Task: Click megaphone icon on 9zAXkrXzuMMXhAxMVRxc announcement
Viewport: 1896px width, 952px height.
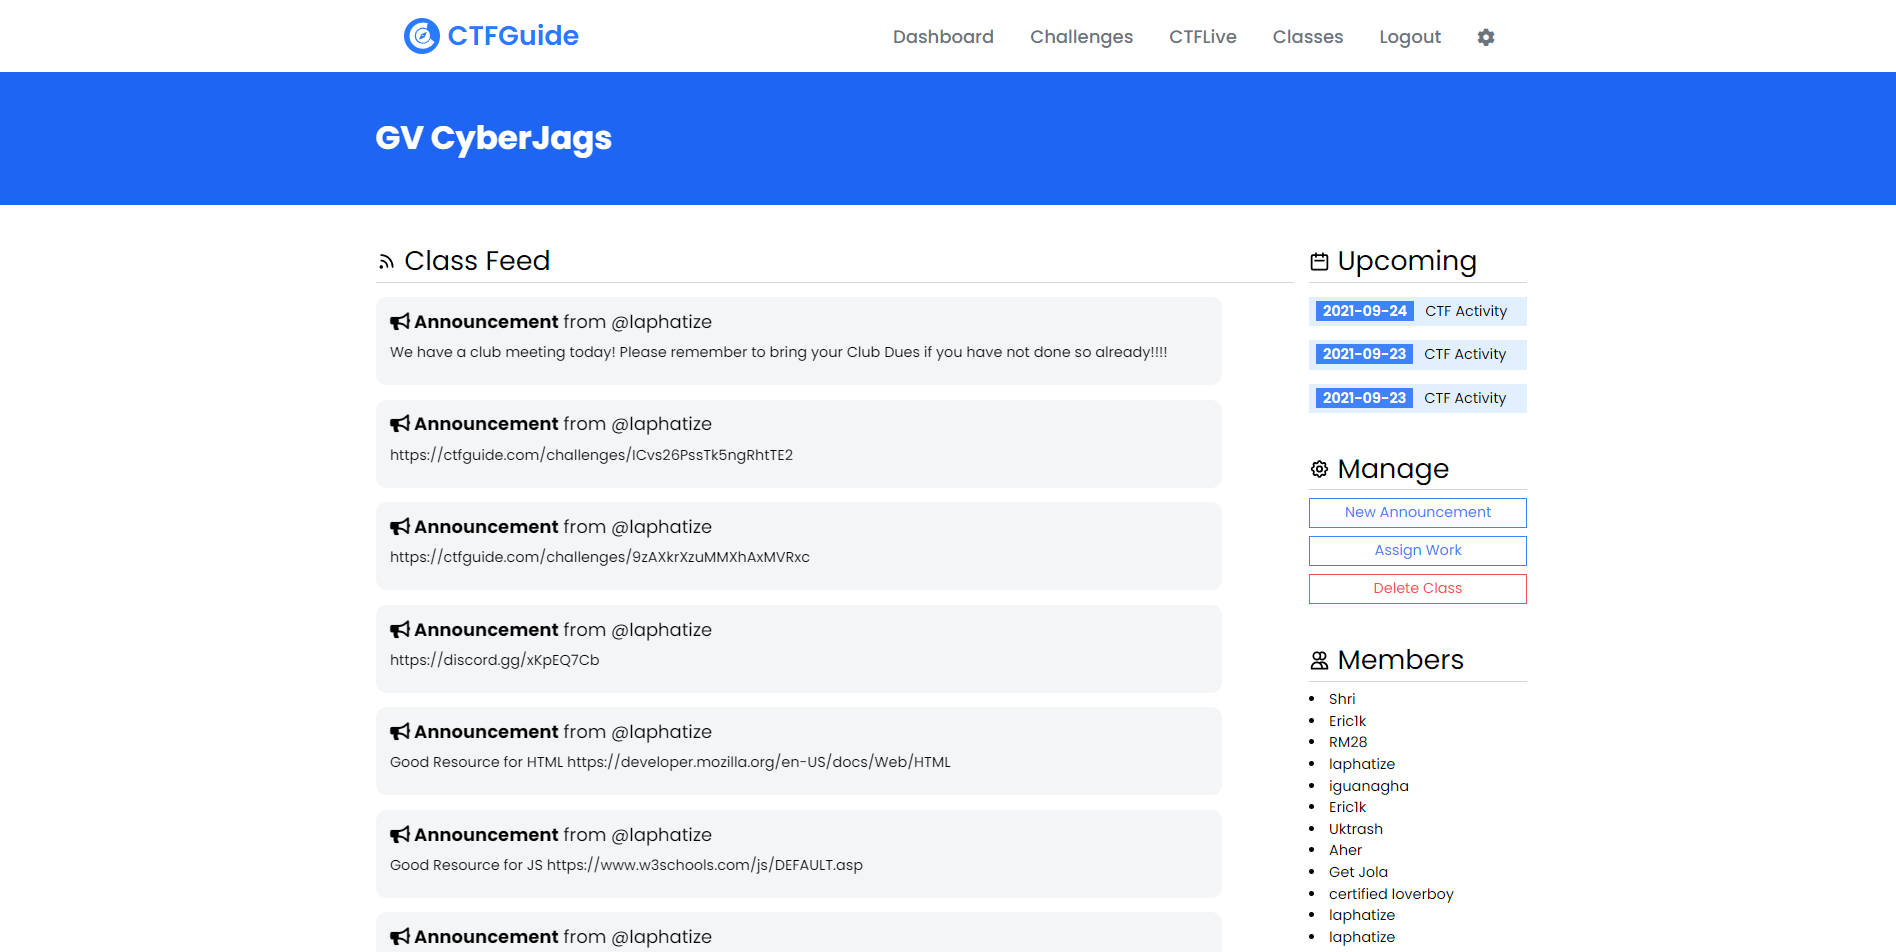Action: coord(400,527)
